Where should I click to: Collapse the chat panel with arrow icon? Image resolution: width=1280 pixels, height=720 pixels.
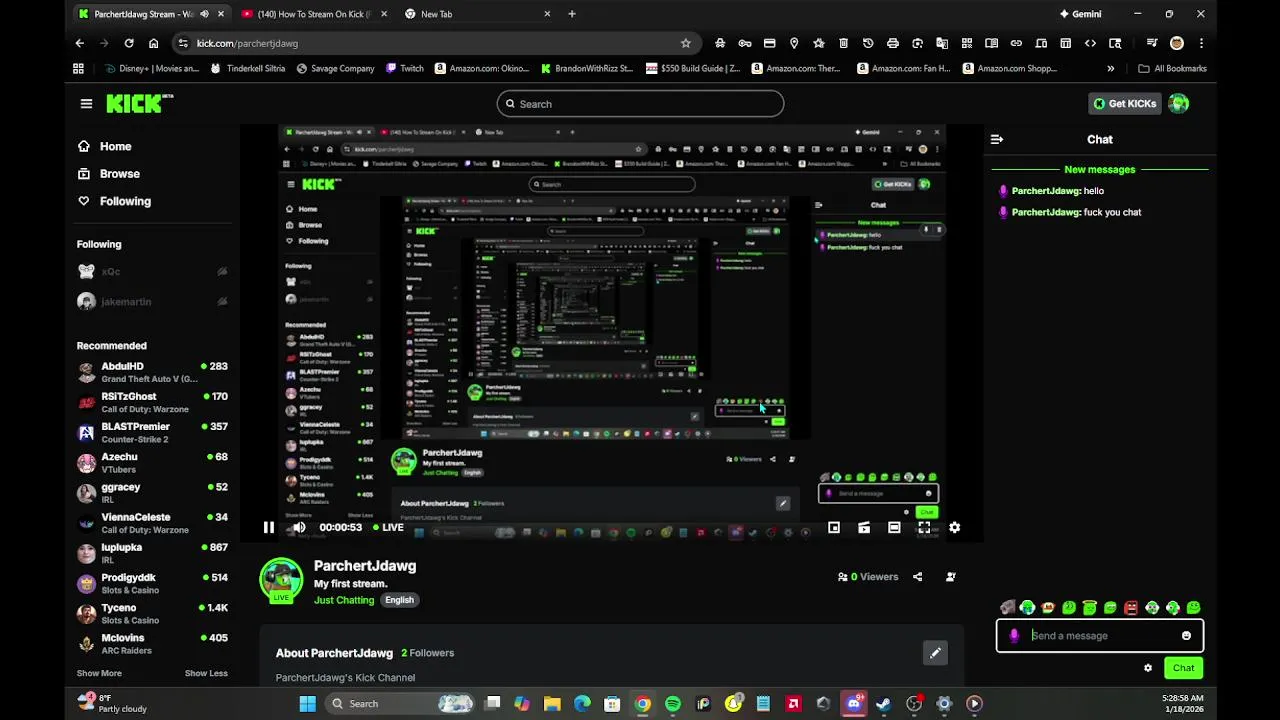tap(996, 140)
